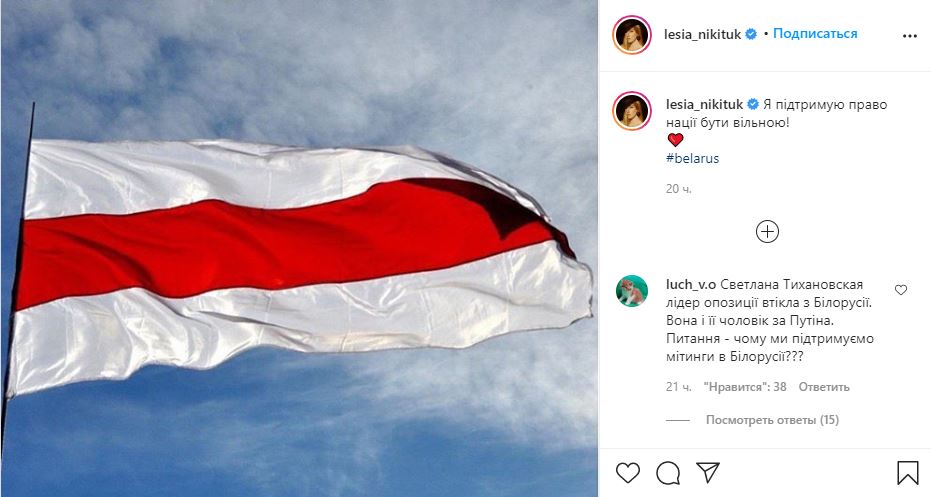The width and height of the screenshot is (931, 497).
Task: Click the 20 ч. post timestamp
Action: [679, 189]
